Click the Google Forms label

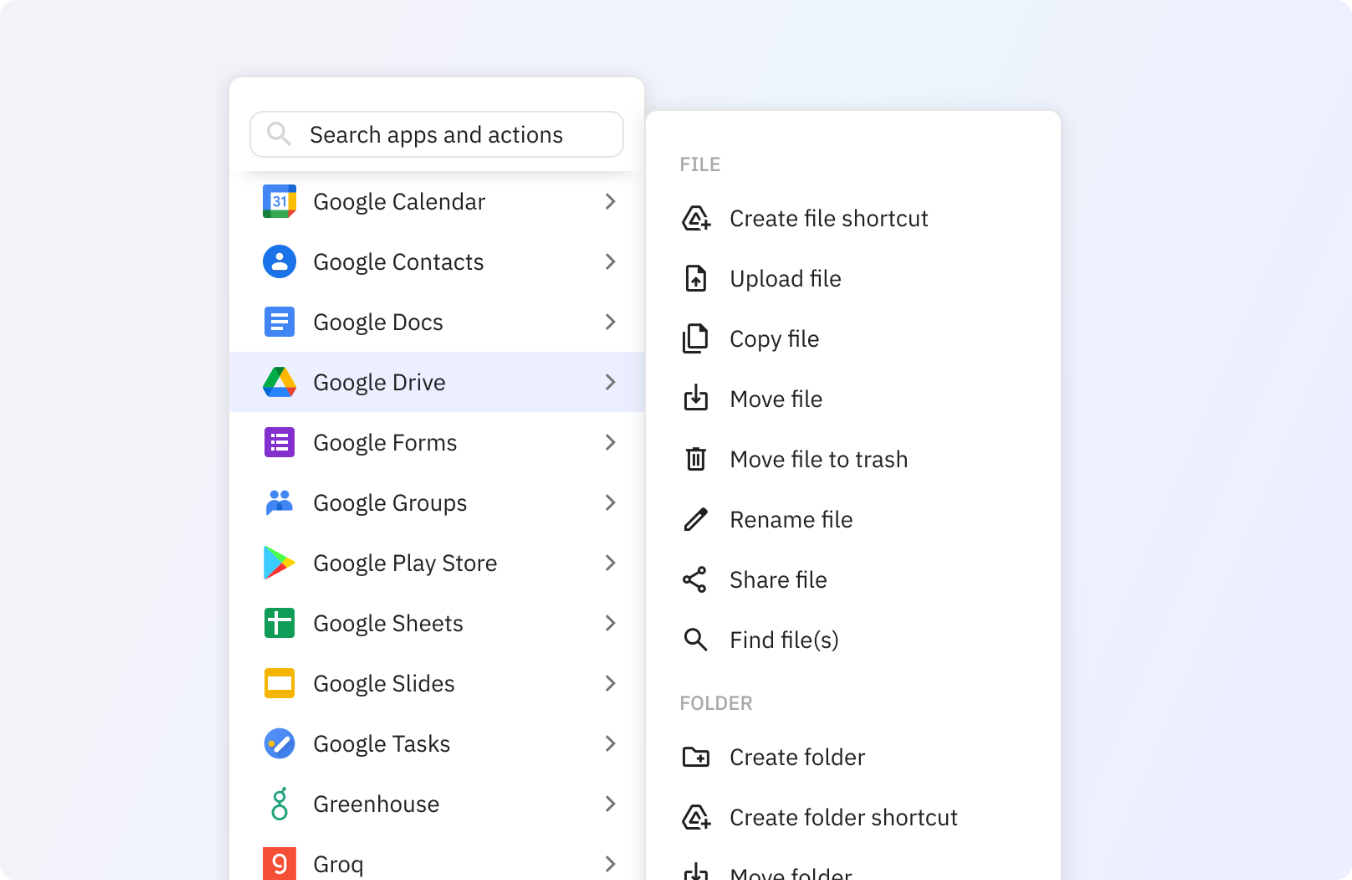[x=385, y=442]
